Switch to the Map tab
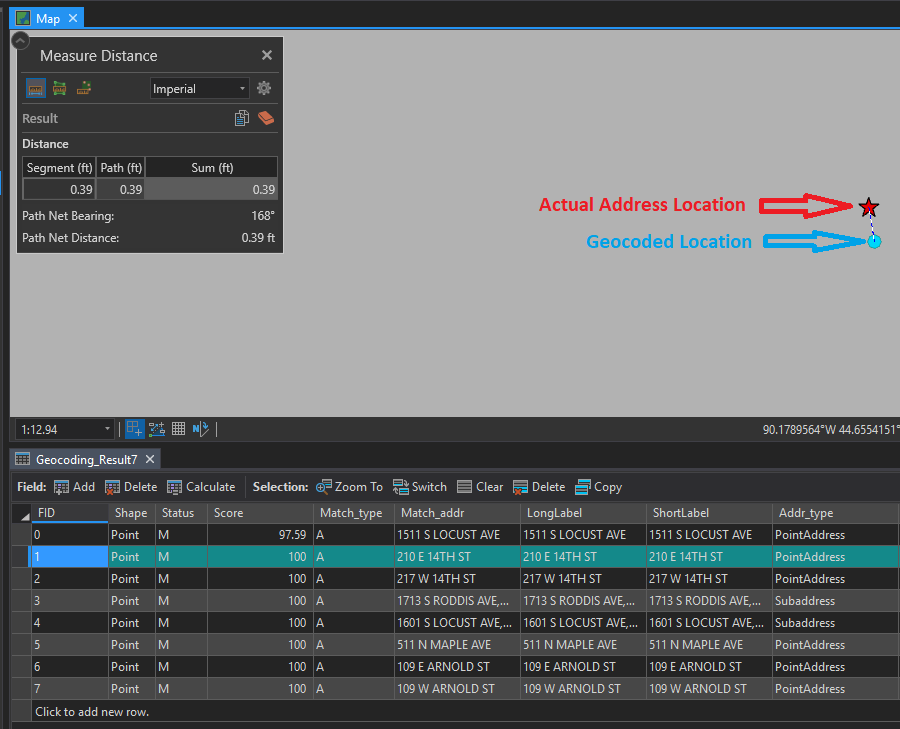This screenshot has width=900, height=729. [48, 18]
